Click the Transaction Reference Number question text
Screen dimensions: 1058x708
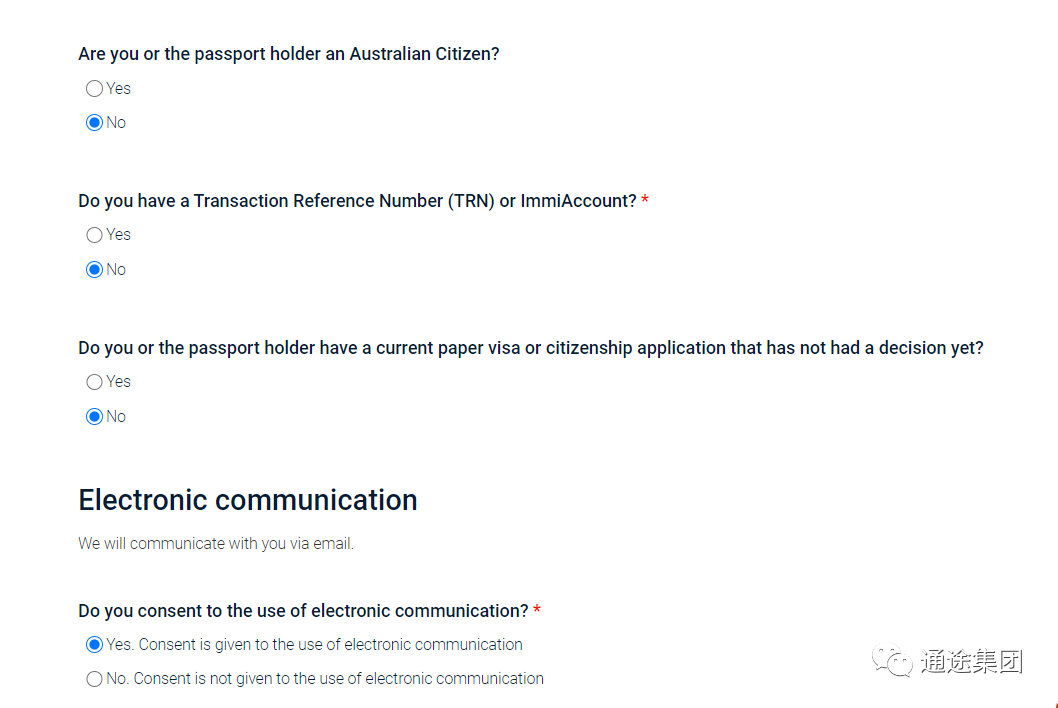click(x=358, y=201)
